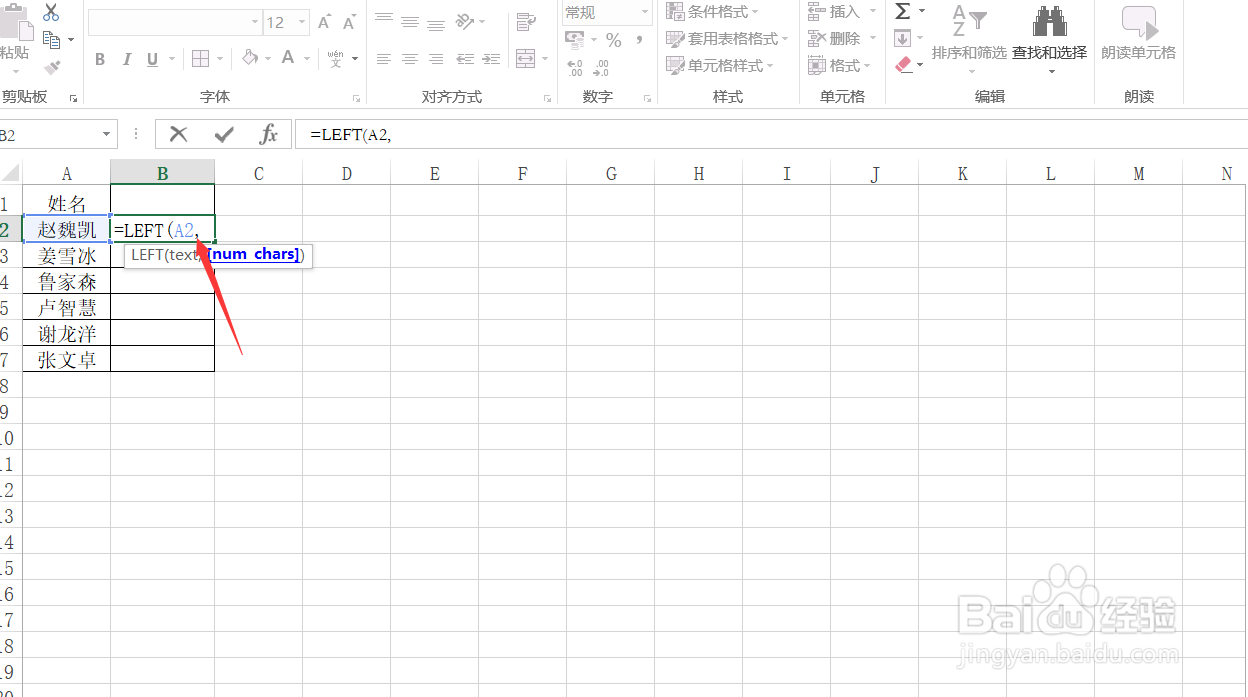The image size is (1248, 697).
Task: Select column C header
Action: click(x=258, y=174)
